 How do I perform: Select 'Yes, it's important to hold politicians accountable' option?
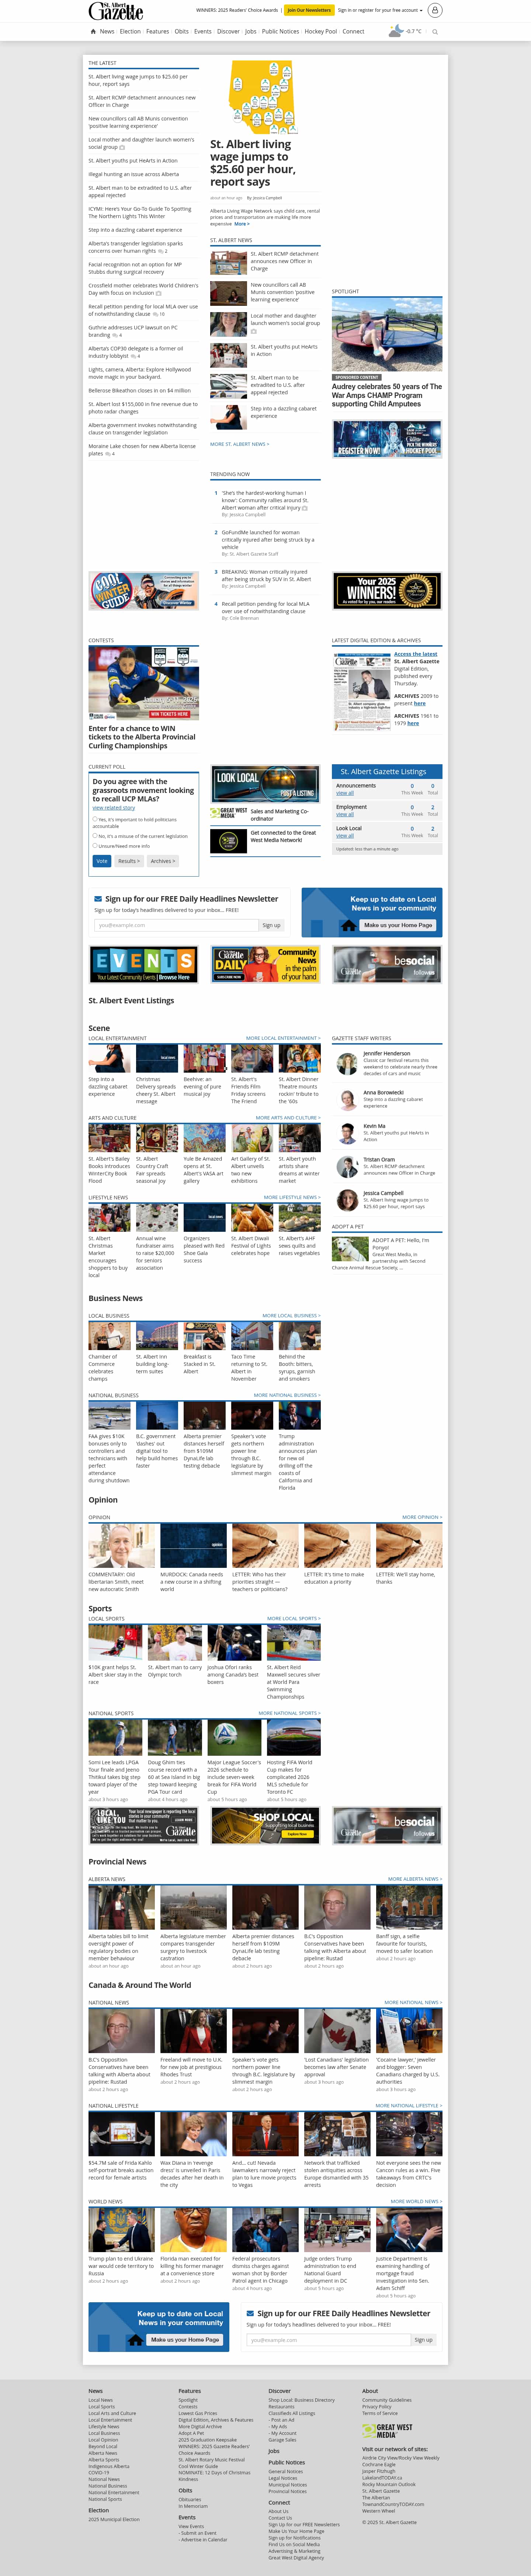(95, 819)
